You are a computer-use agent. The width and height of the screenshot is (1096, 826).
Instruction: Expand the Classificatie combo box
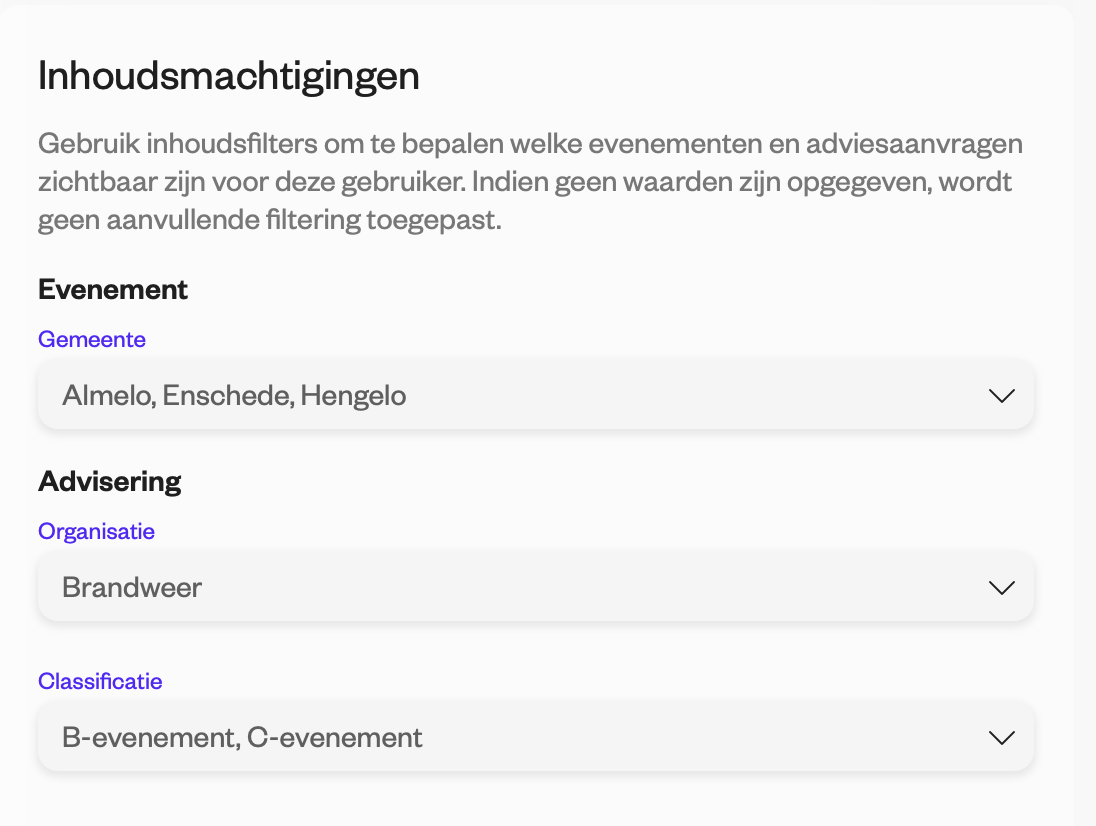coord(535,737)
